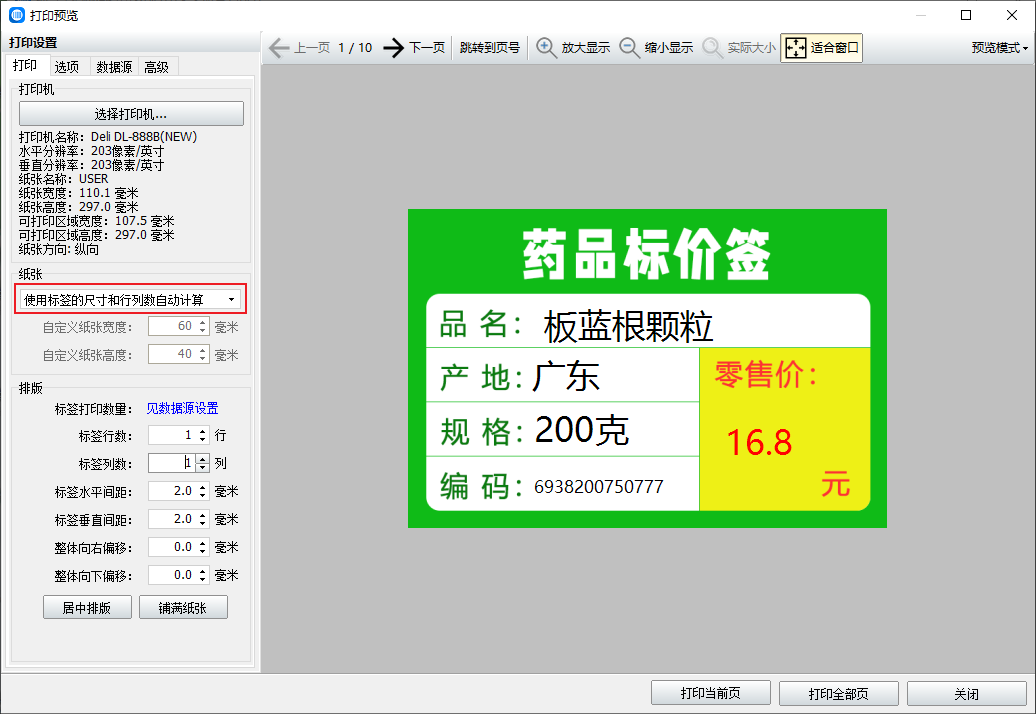Increase 标签列数 with up arrow

[203, 458]
